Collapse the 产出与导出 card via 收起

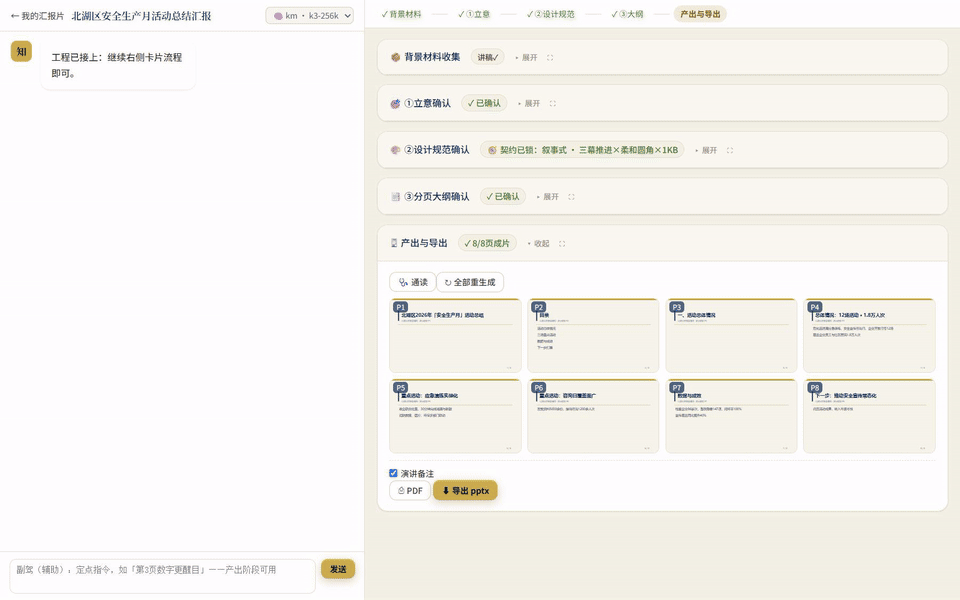coord(541,244)
